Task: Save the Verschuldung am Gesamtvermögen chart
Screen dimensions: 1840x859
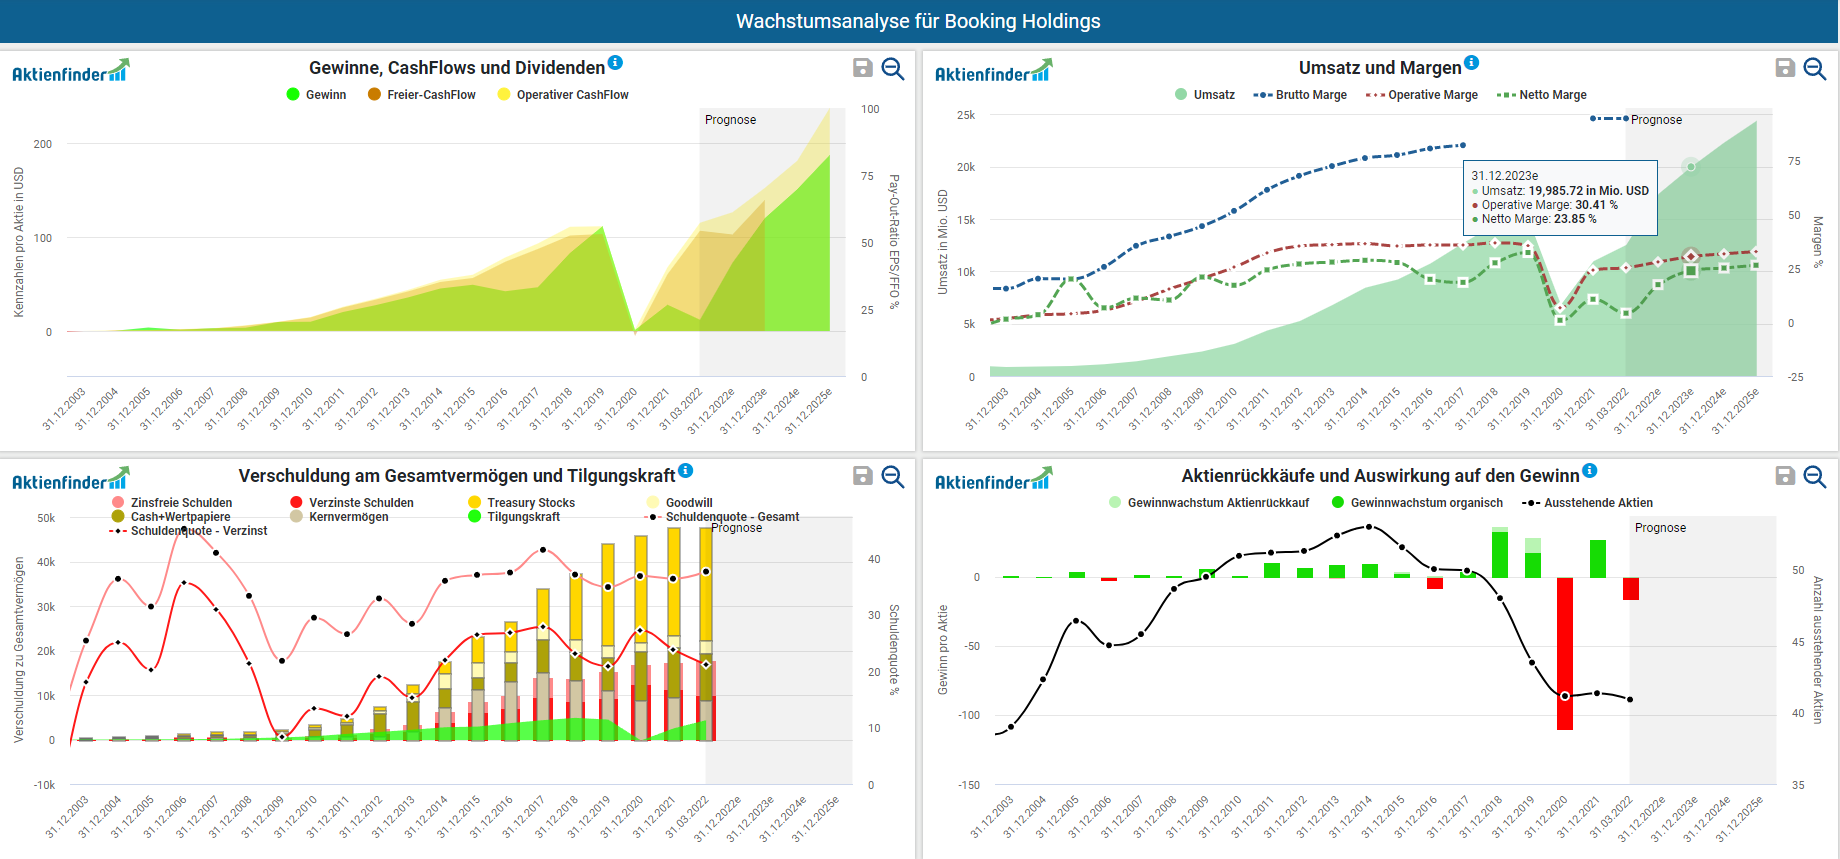Action: click(x=862, y=476)
